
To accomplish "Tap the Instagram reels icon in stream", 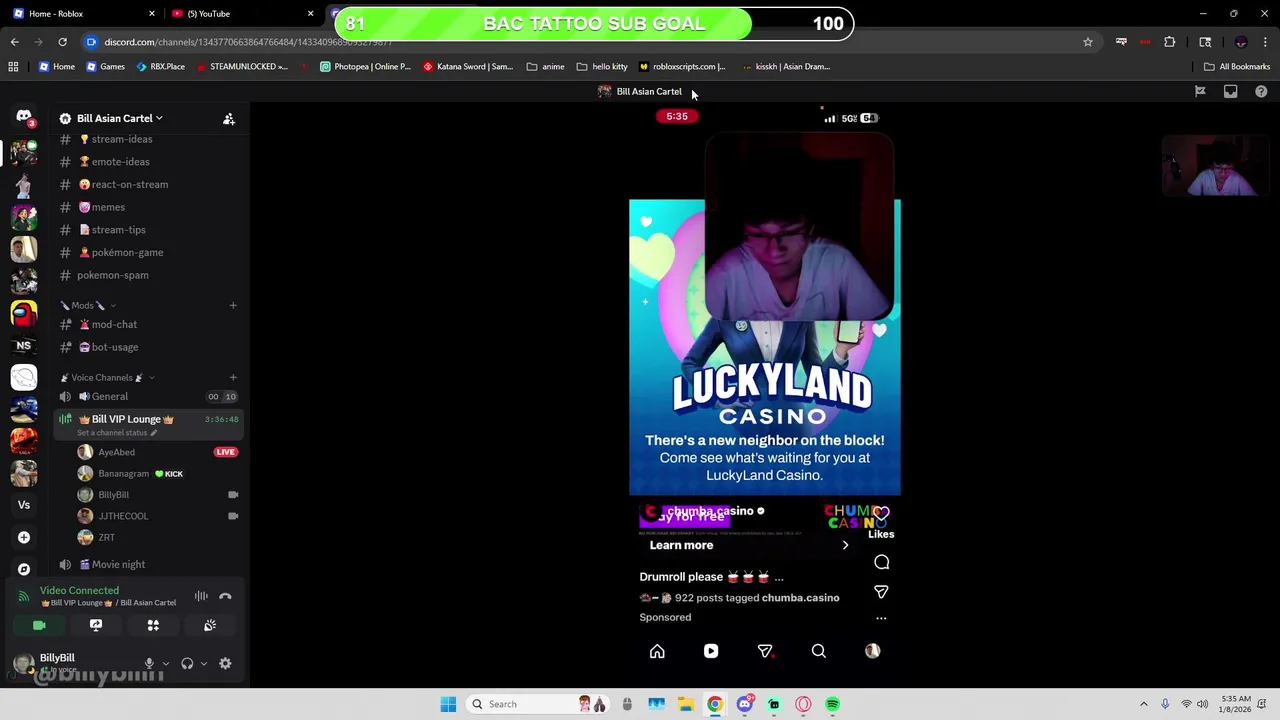I will pos(711,651).
